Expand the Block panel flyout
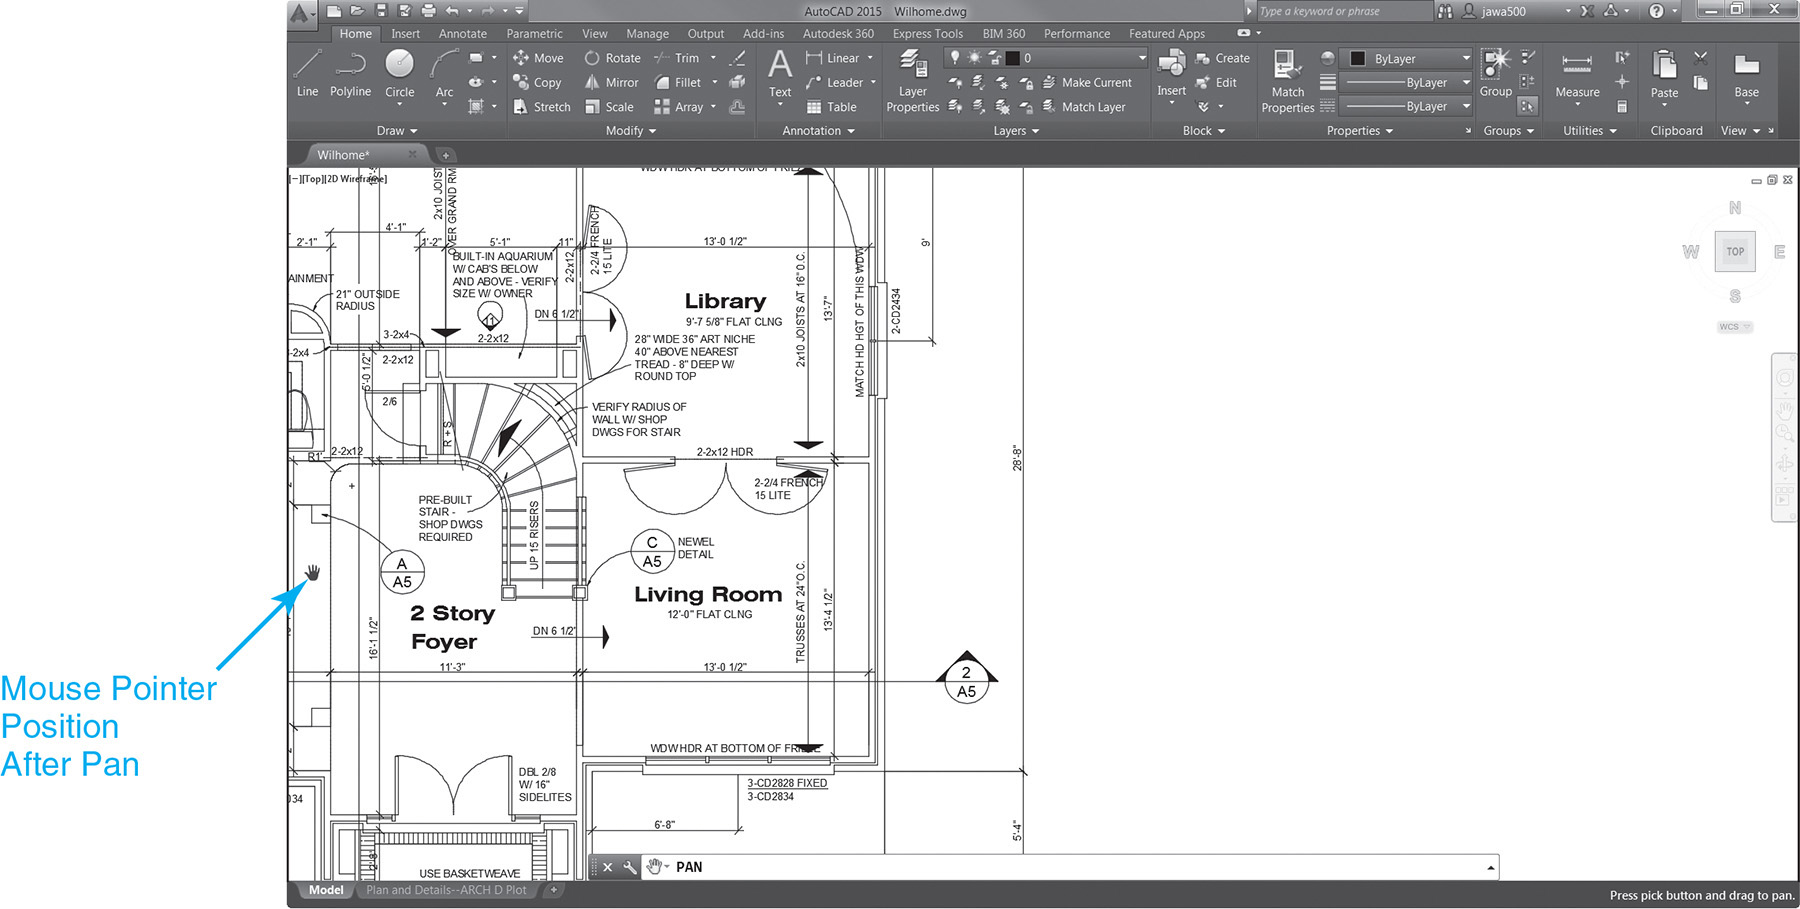The height and width of the screenshot is (909, 1800). (x=1204, y=131)
